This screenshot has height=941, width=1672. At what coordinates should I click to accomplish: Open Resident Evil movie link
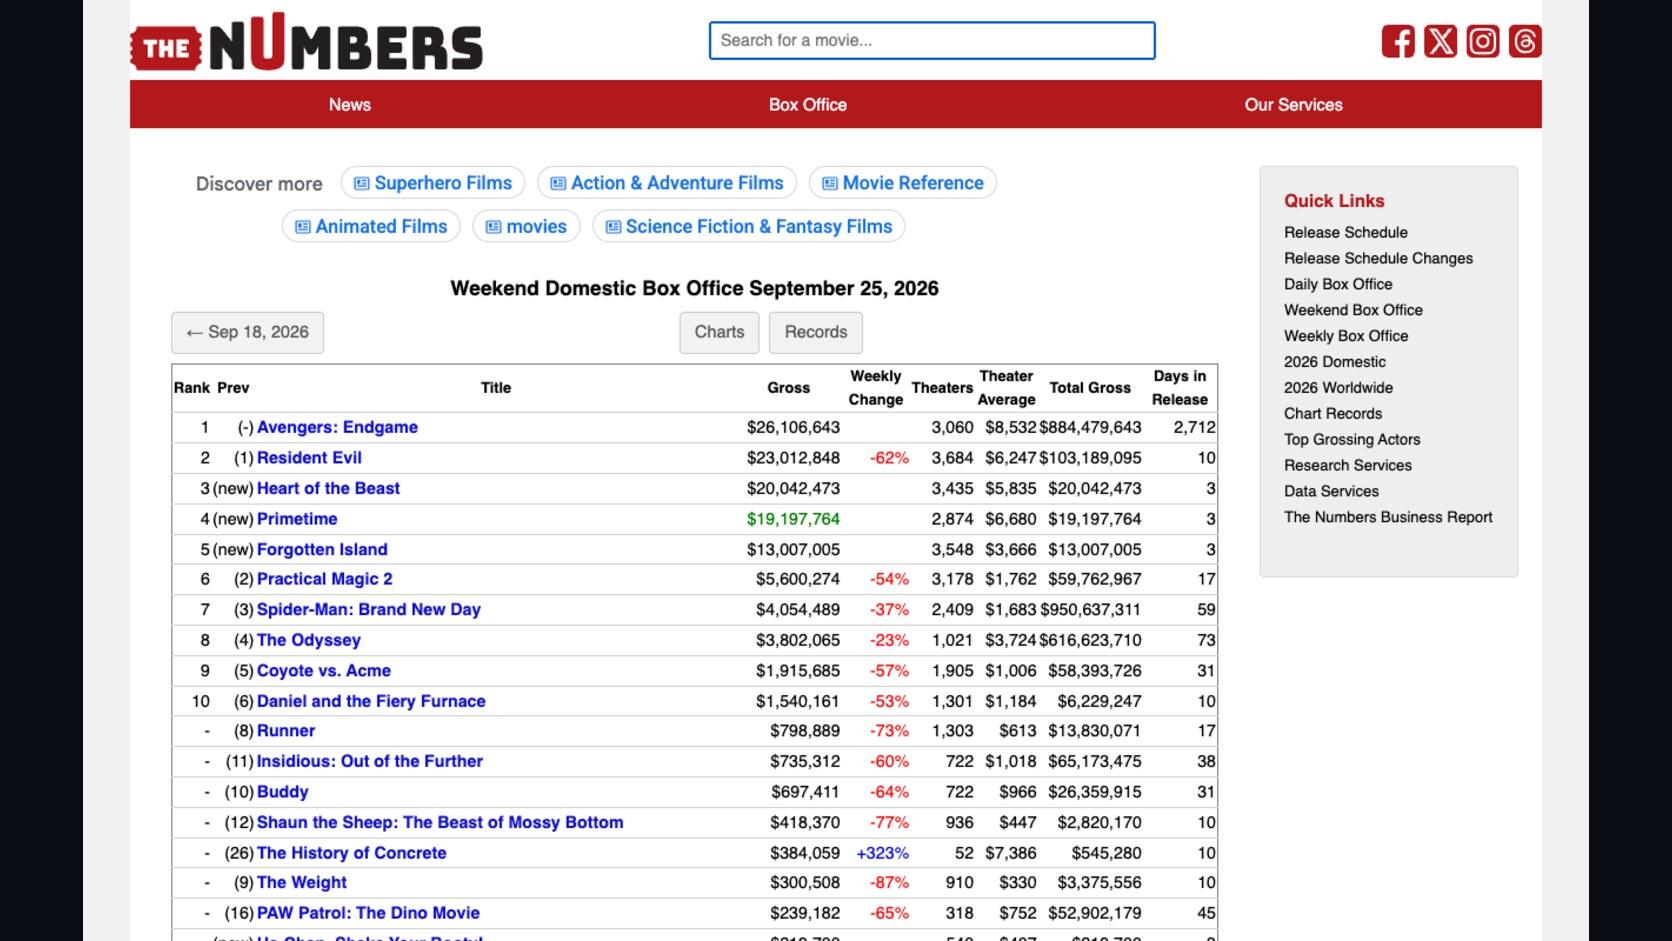[x=309, y=458]
